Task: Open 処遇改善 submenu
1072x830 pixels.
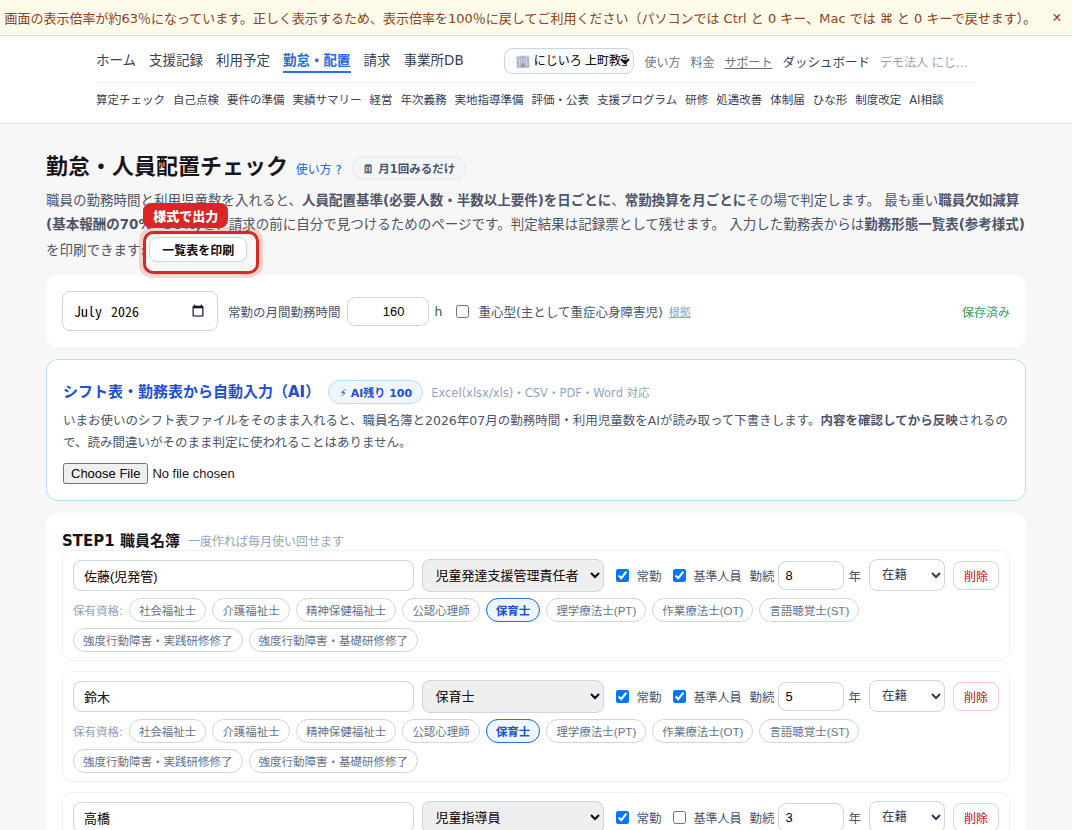Action: [x=739, y=100]
